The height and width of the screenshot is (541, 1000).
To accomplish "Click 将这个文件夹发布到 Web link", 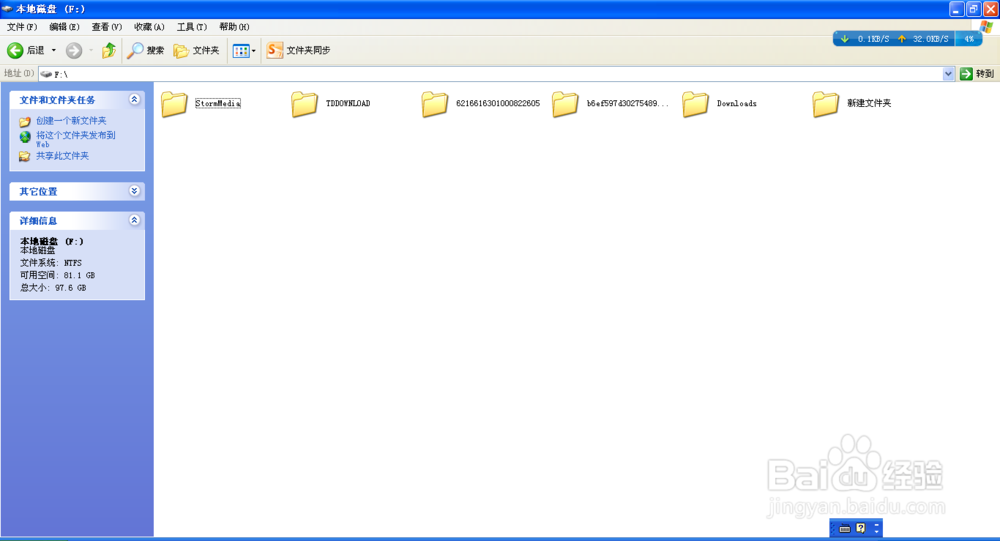I will click(75, 139).
